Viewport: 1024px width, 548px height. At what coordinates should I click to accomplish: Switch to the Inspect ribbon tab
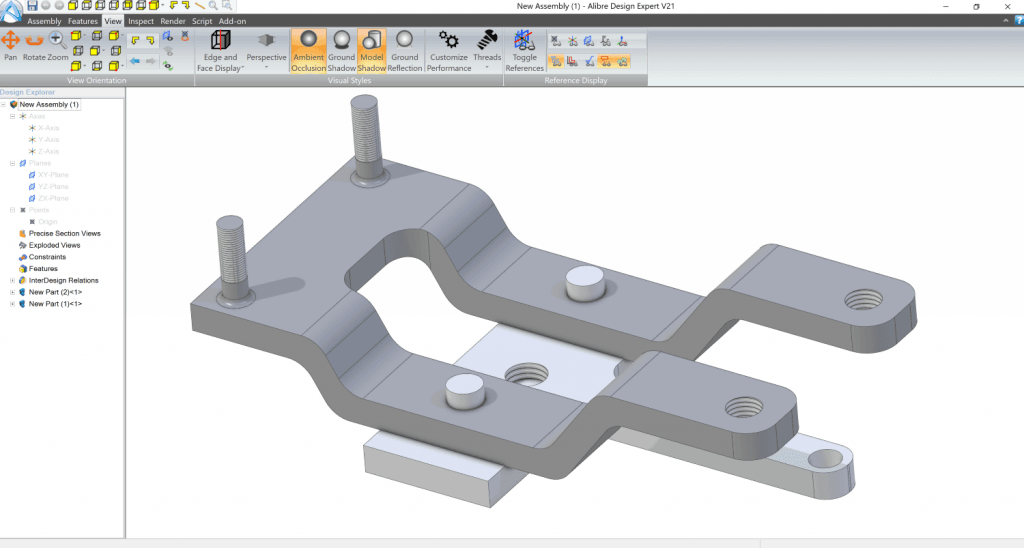point(141,20)
